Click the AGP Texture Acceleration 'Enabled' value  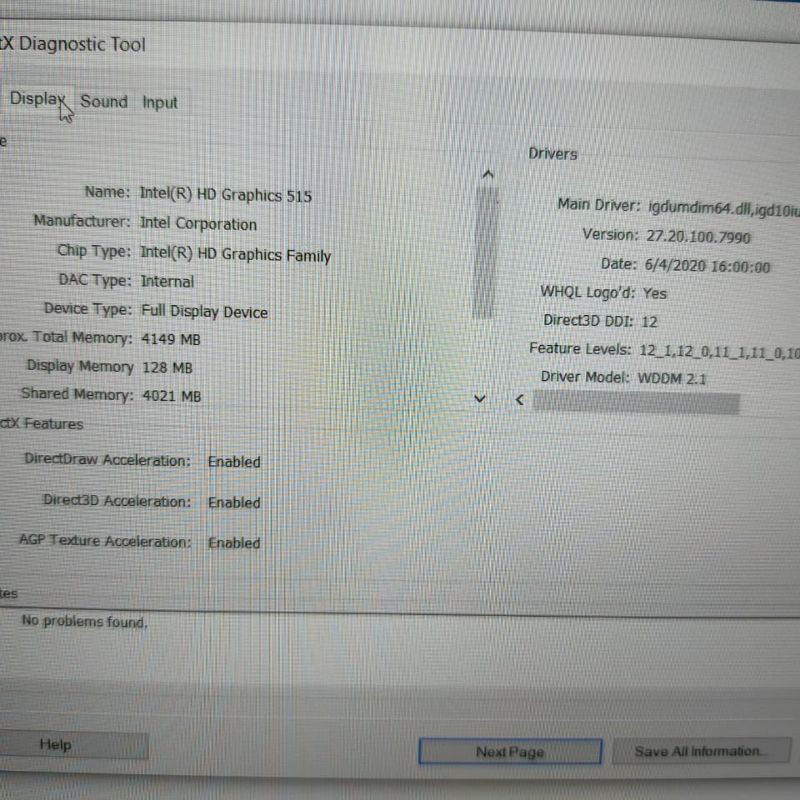[234, 543]
